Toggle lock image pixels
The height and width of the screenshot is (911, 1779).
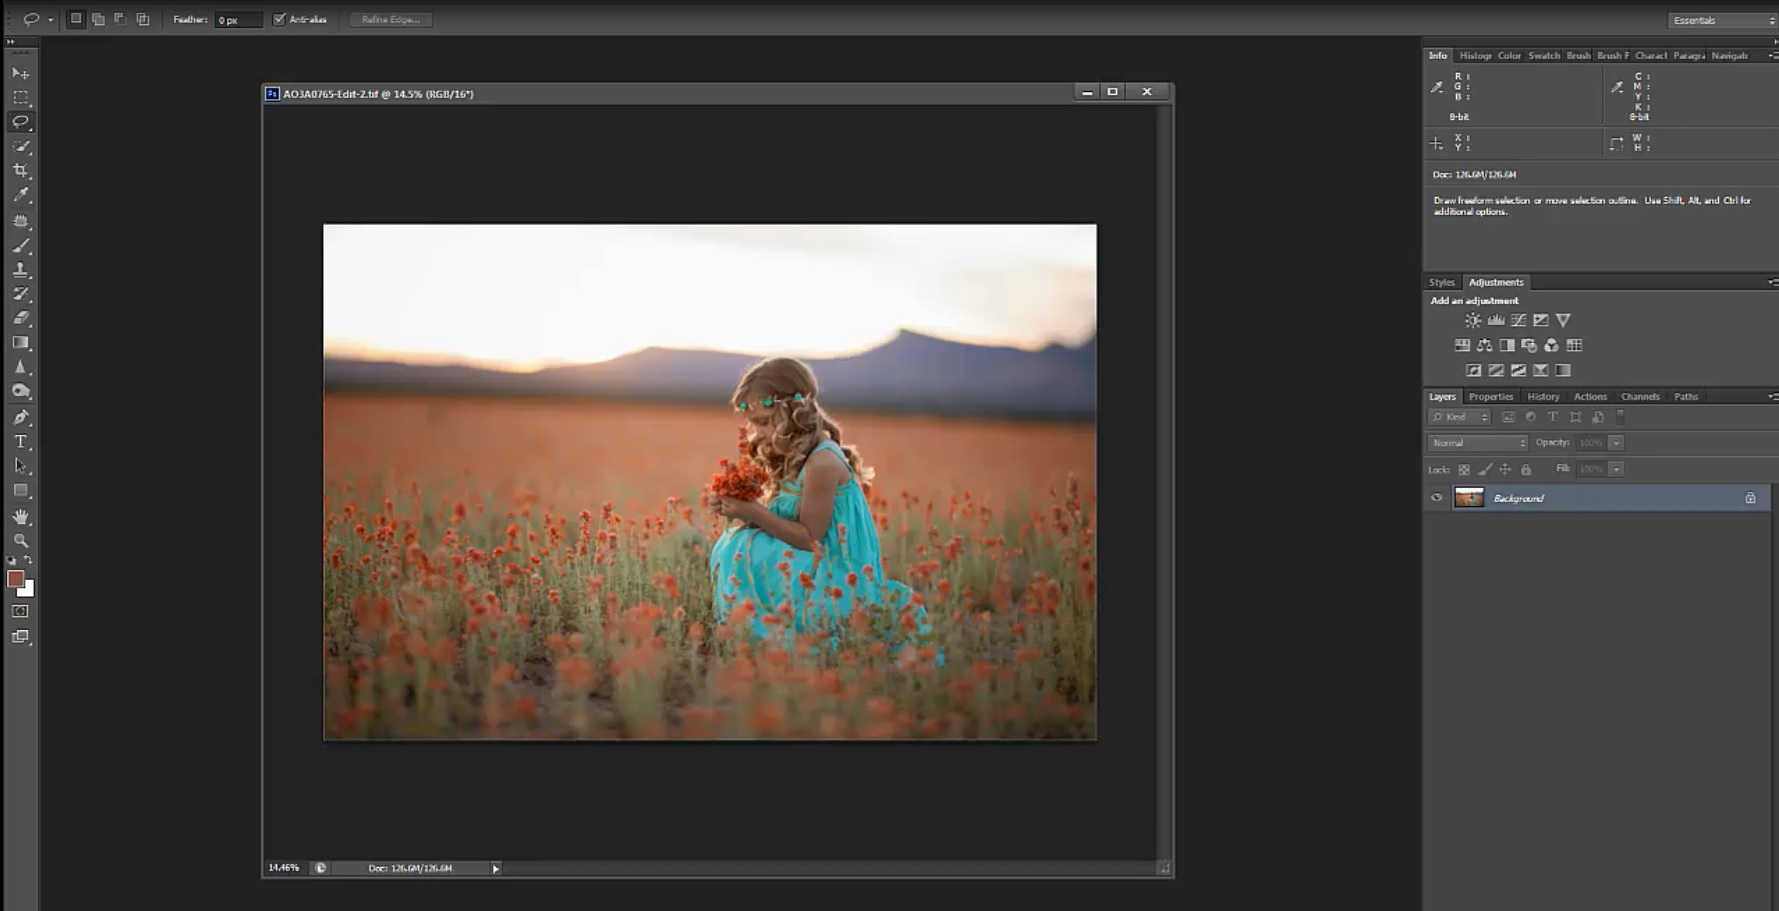[1485, 469]
